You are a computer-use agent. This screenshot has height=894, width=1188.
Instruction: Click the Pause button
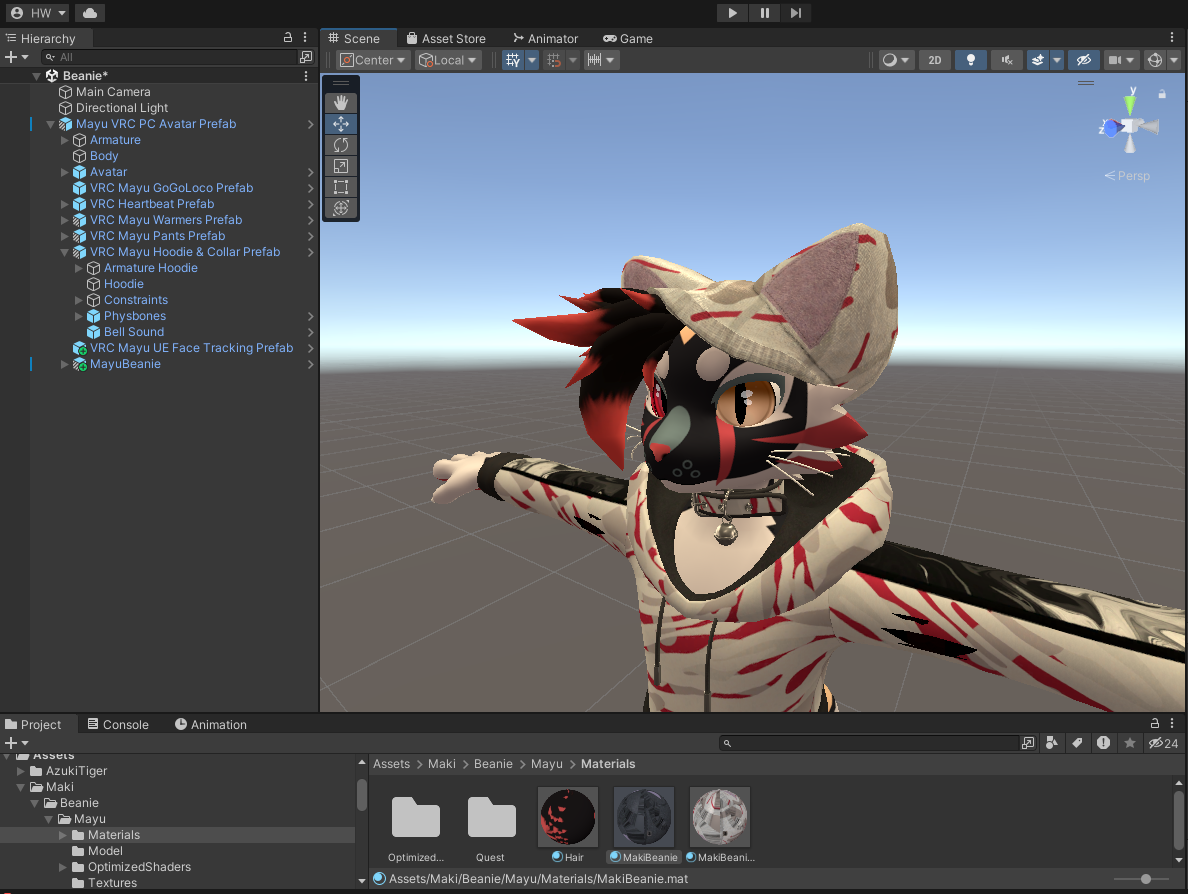pyautogui.click(x=764, y=13)
